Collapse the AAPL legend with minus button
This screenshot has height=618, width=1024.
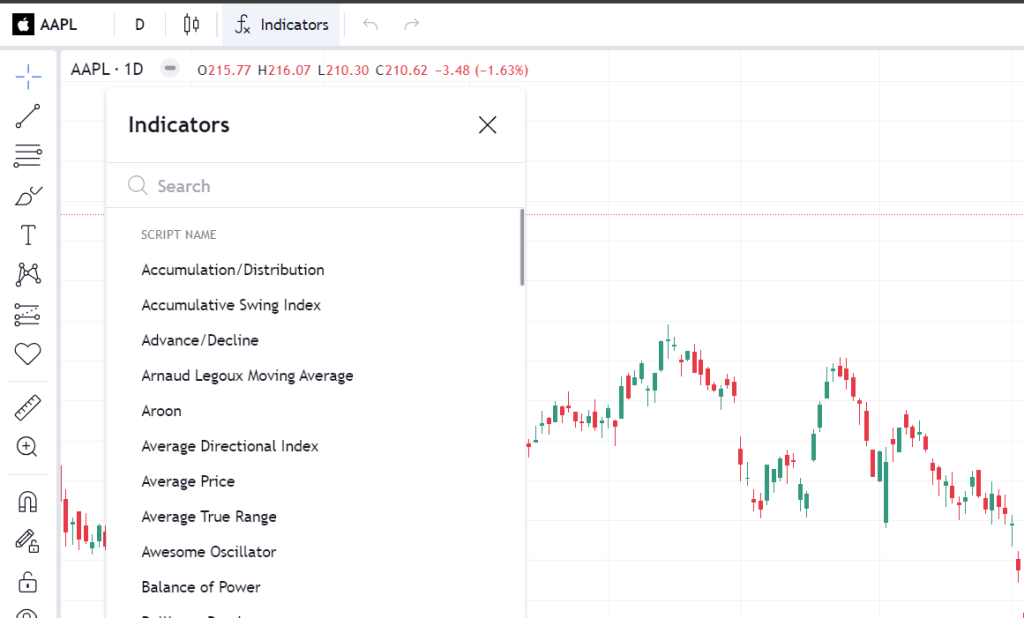pyautogui.click(x=170, y=69)
